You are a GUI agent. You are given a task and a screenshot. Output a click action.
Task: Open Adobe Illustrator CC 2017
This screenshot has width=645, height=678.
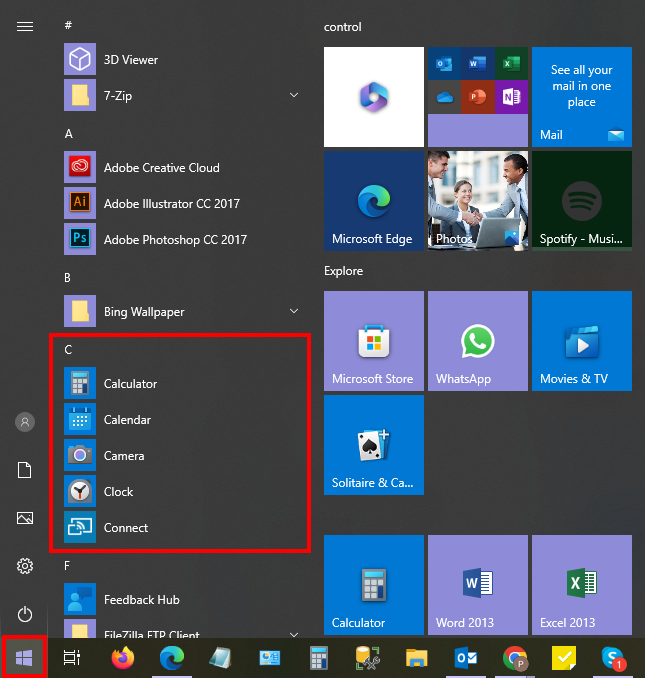tap(181, 203)
